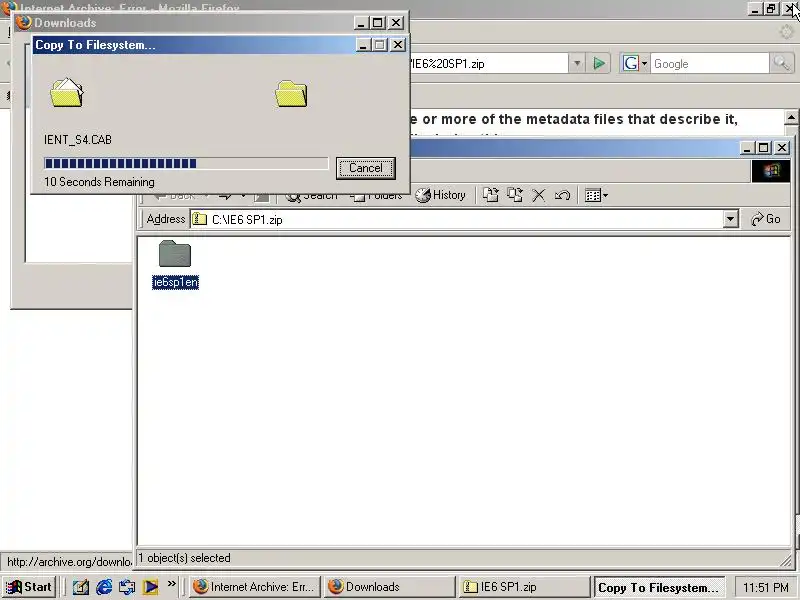Click the progress bar in copy dialog
Screen dimensions: 800x600
(186, 163)
